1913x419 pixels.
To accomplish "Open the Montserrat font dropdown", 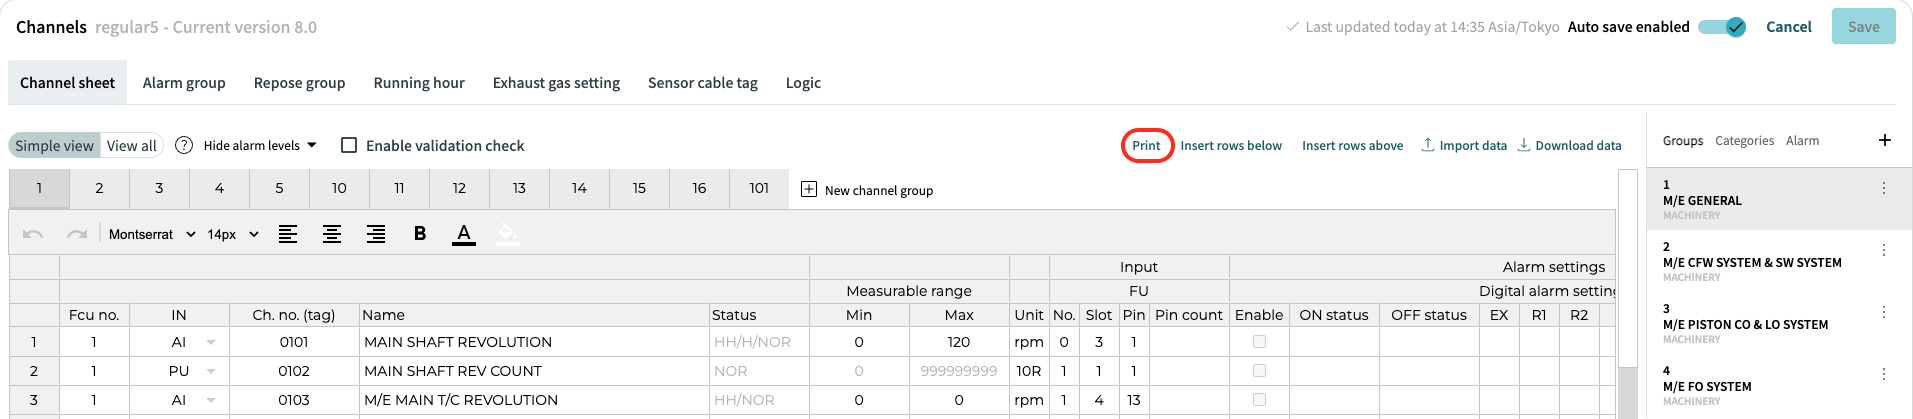I will pos(152,234).
